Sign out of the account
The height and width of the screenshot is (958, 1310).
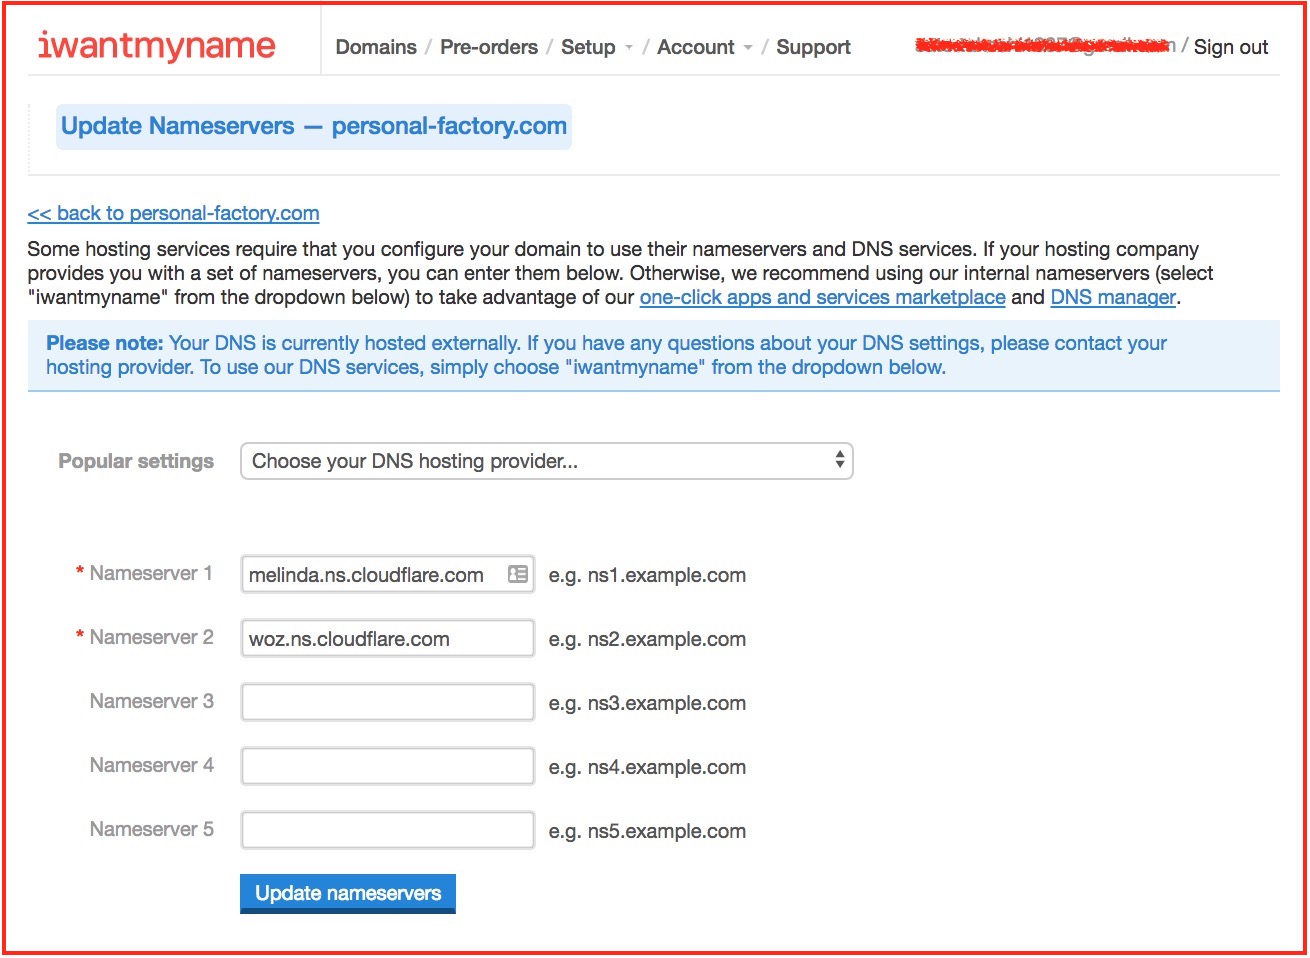coord(1231,47)
